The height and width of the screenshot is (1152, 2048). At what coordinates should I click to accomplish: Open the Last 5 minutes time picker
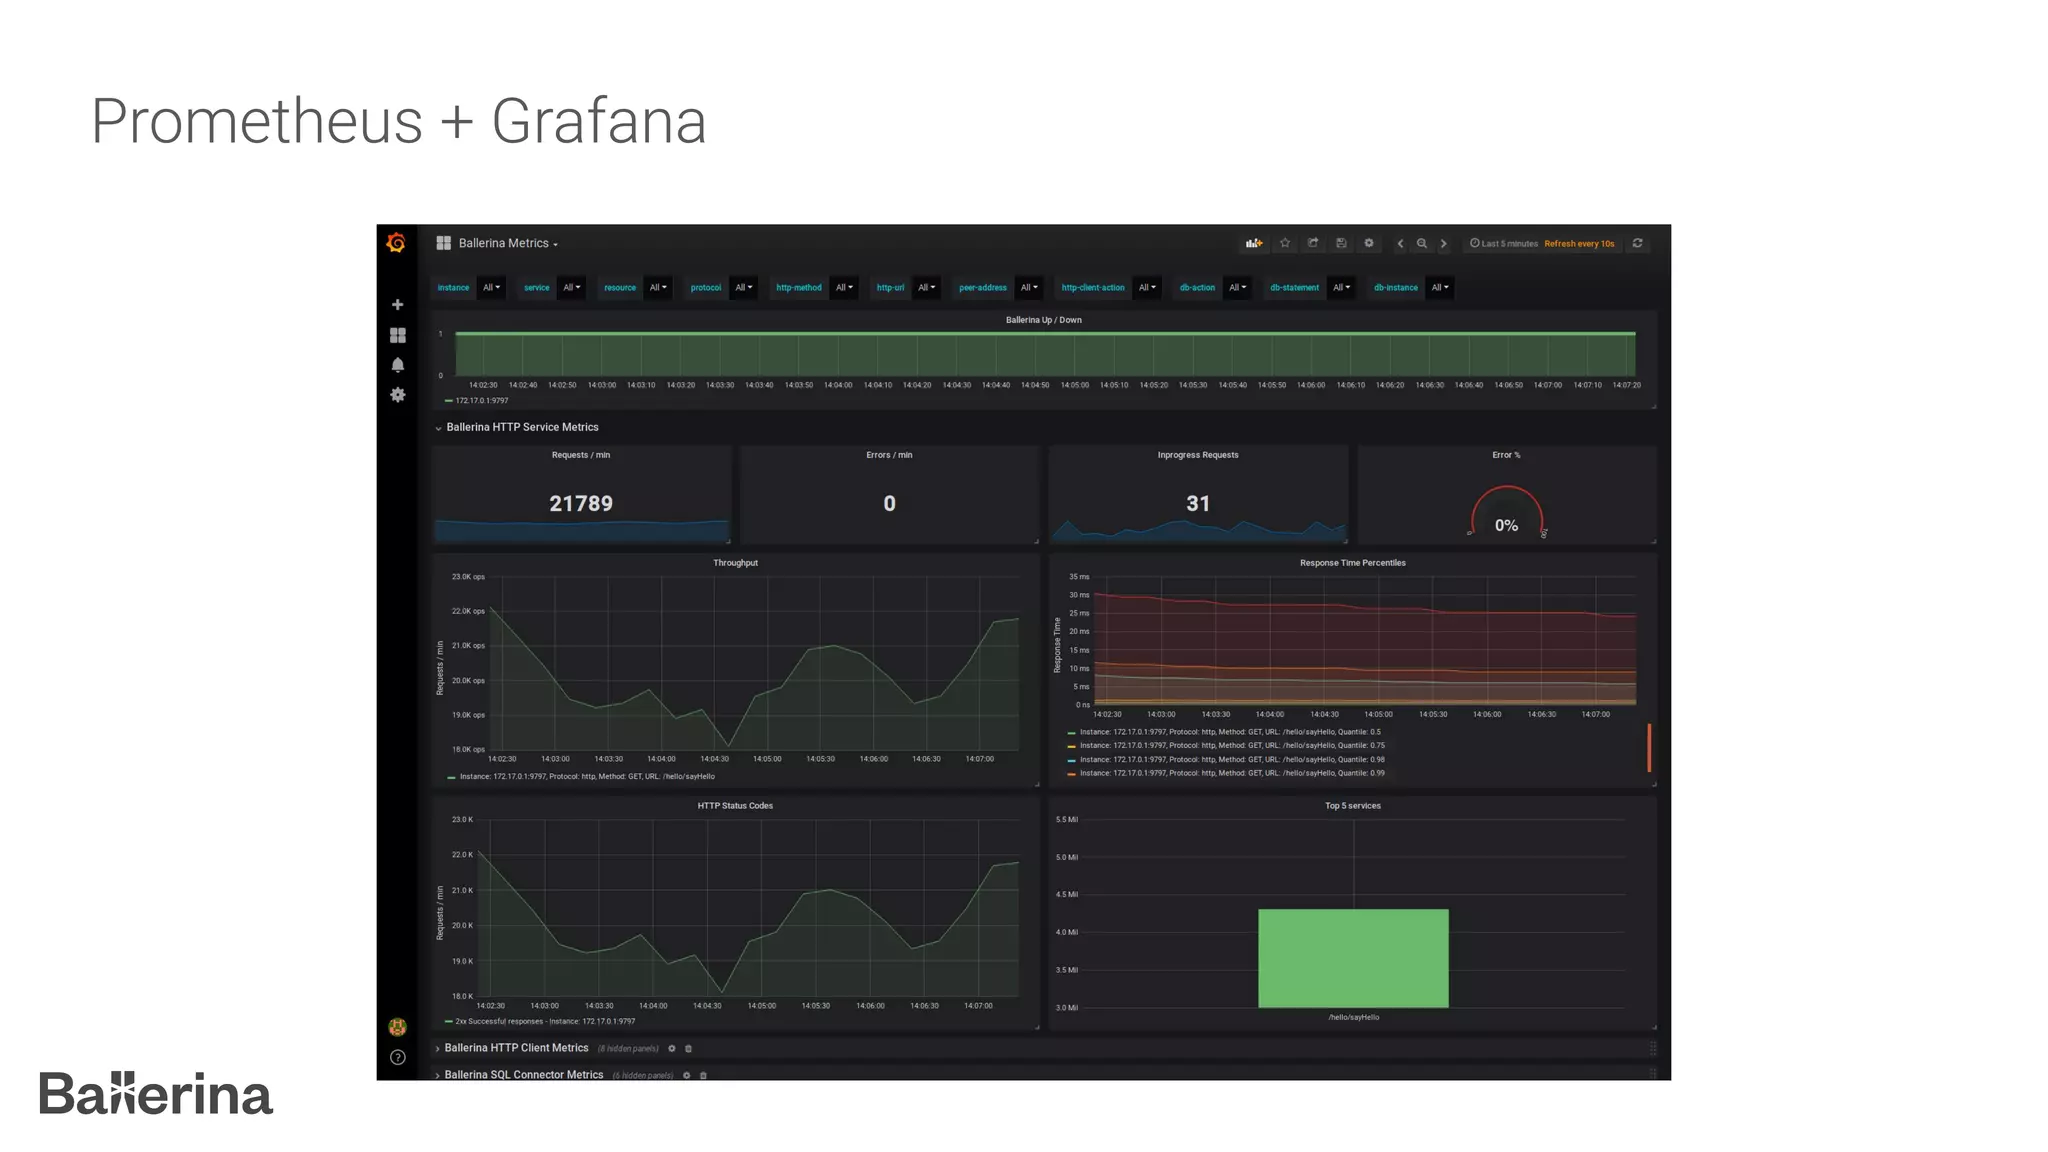point(1508,243)
